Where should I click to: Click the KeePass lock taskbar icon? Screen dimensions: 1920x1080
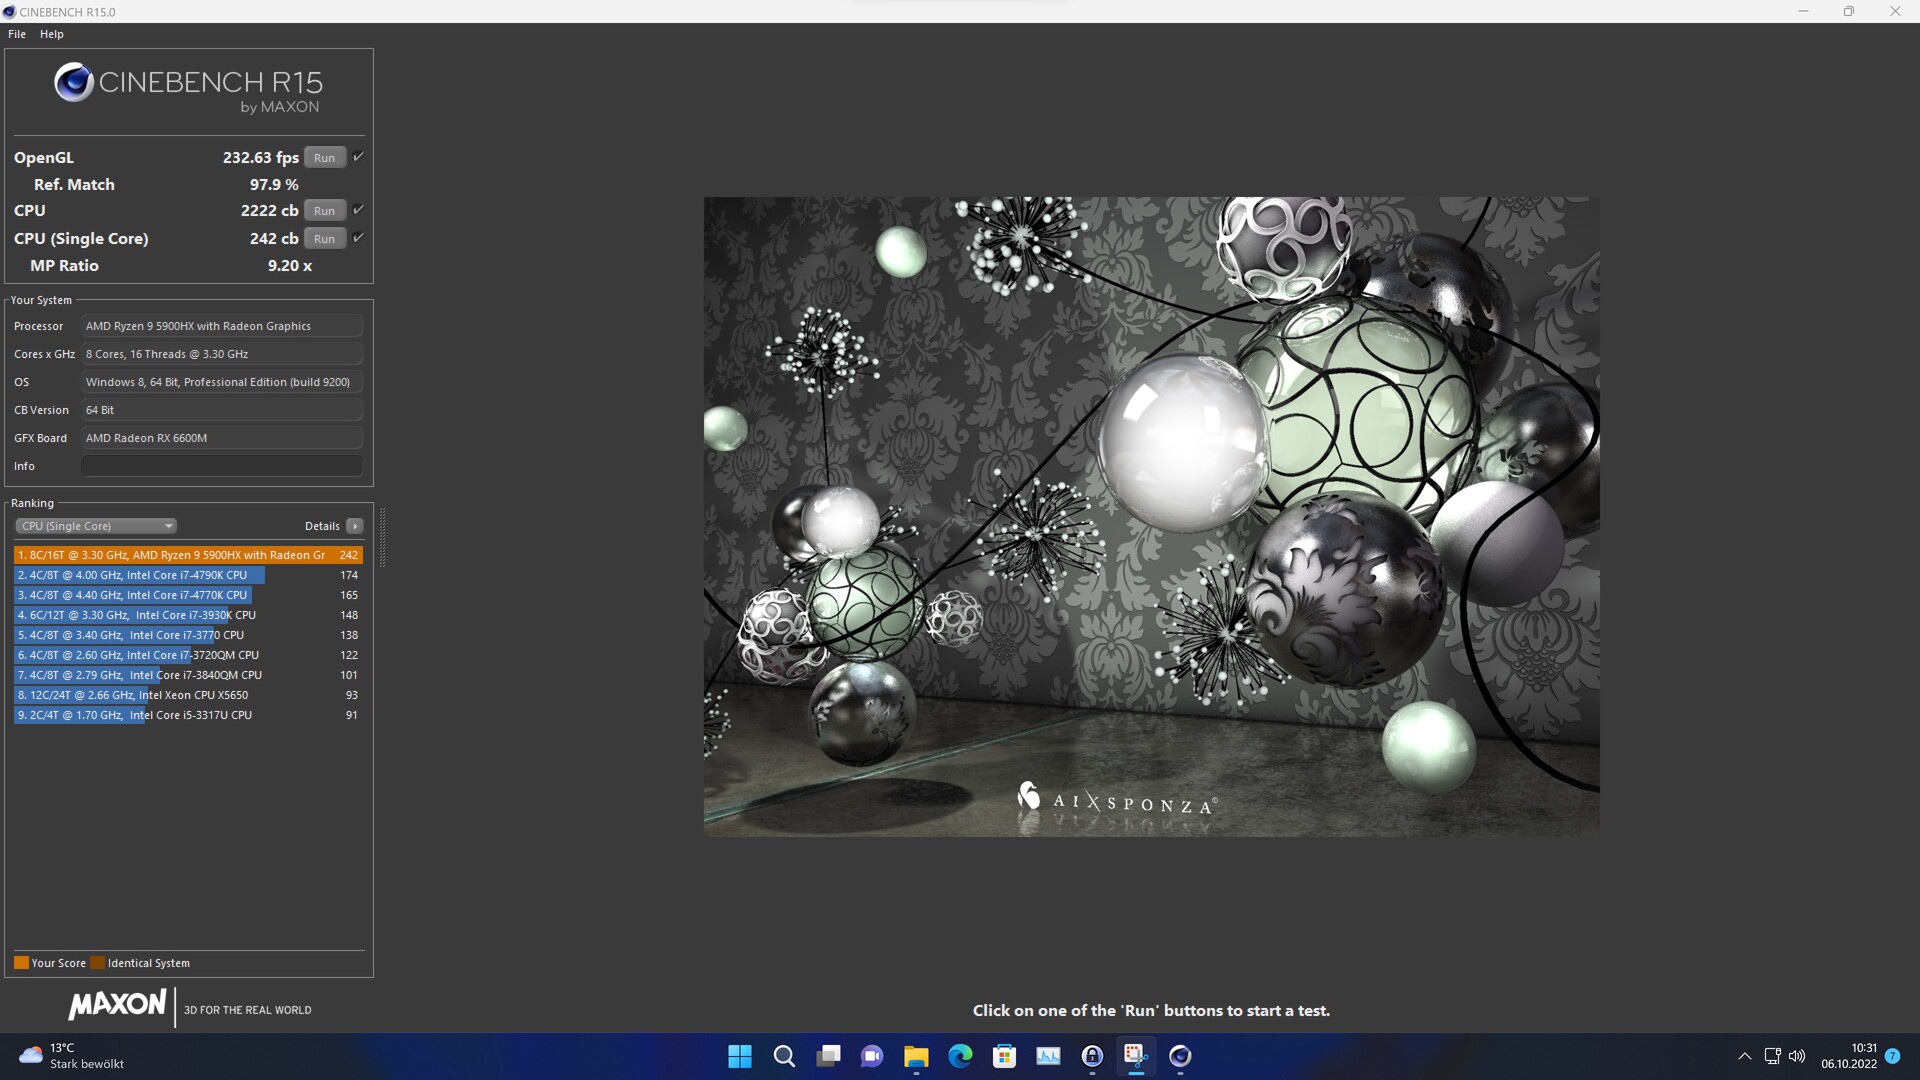click(1092, 1056)
